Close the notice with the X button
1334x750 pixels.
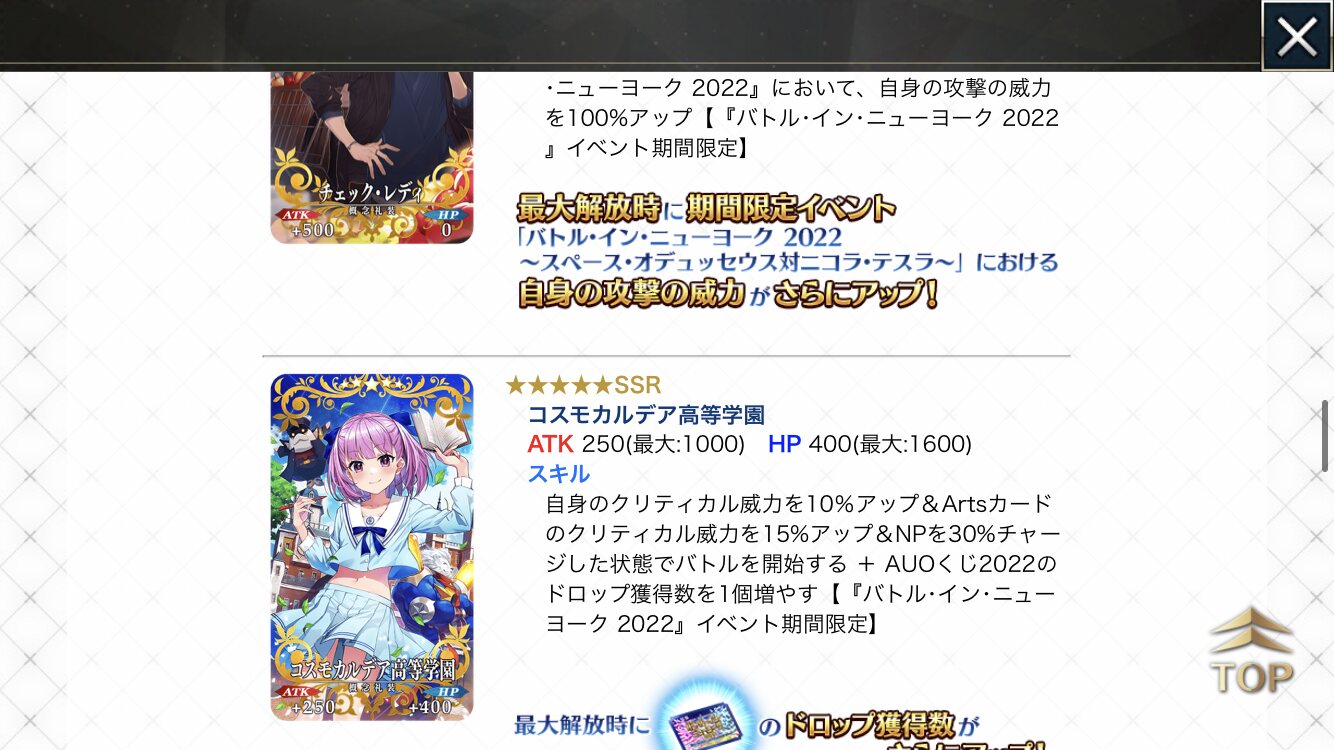pyautogui.click(x=1297, y=37)
